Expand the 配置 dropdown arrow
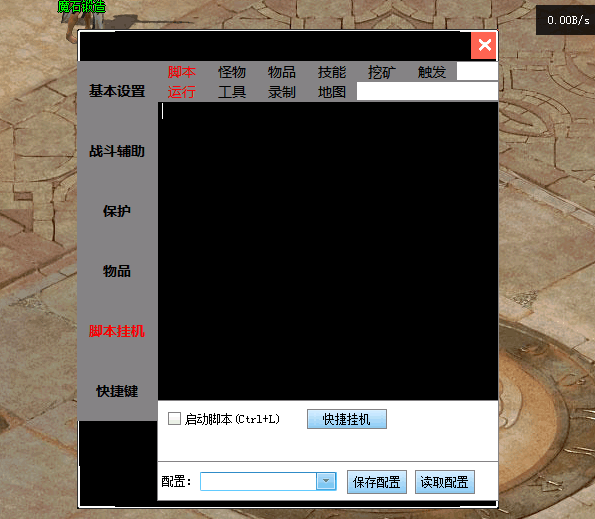Image resolution: width=595 pixels, height=519 pixels. [x=326, y=481]
